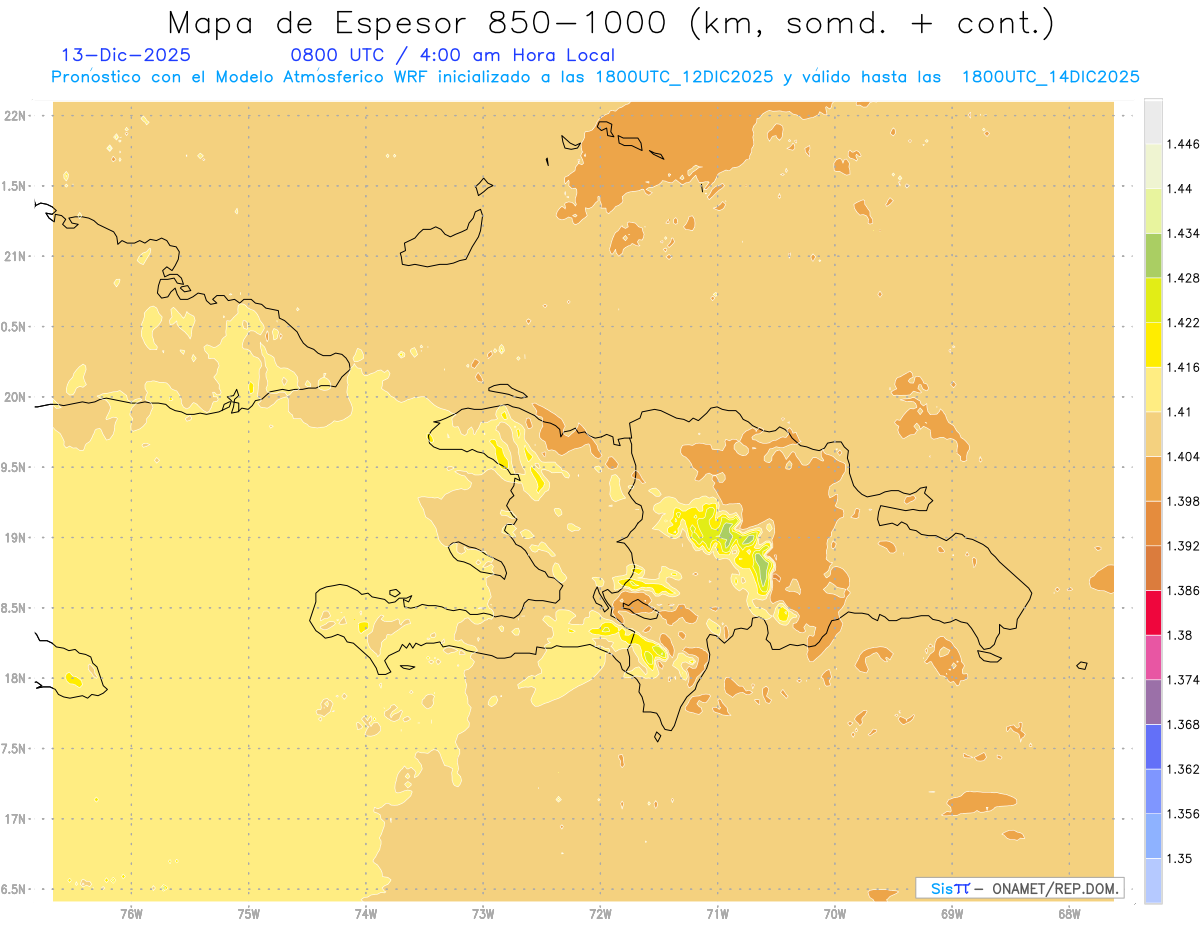Click the colorbar value 1.422
Viewport: 1200px width, 927px height.
1184,322
